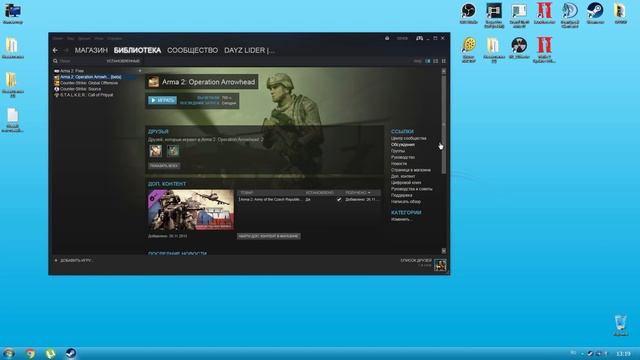Open first friend's avatar in Друзья section
640x360 pixels.
tap(156, 151)
